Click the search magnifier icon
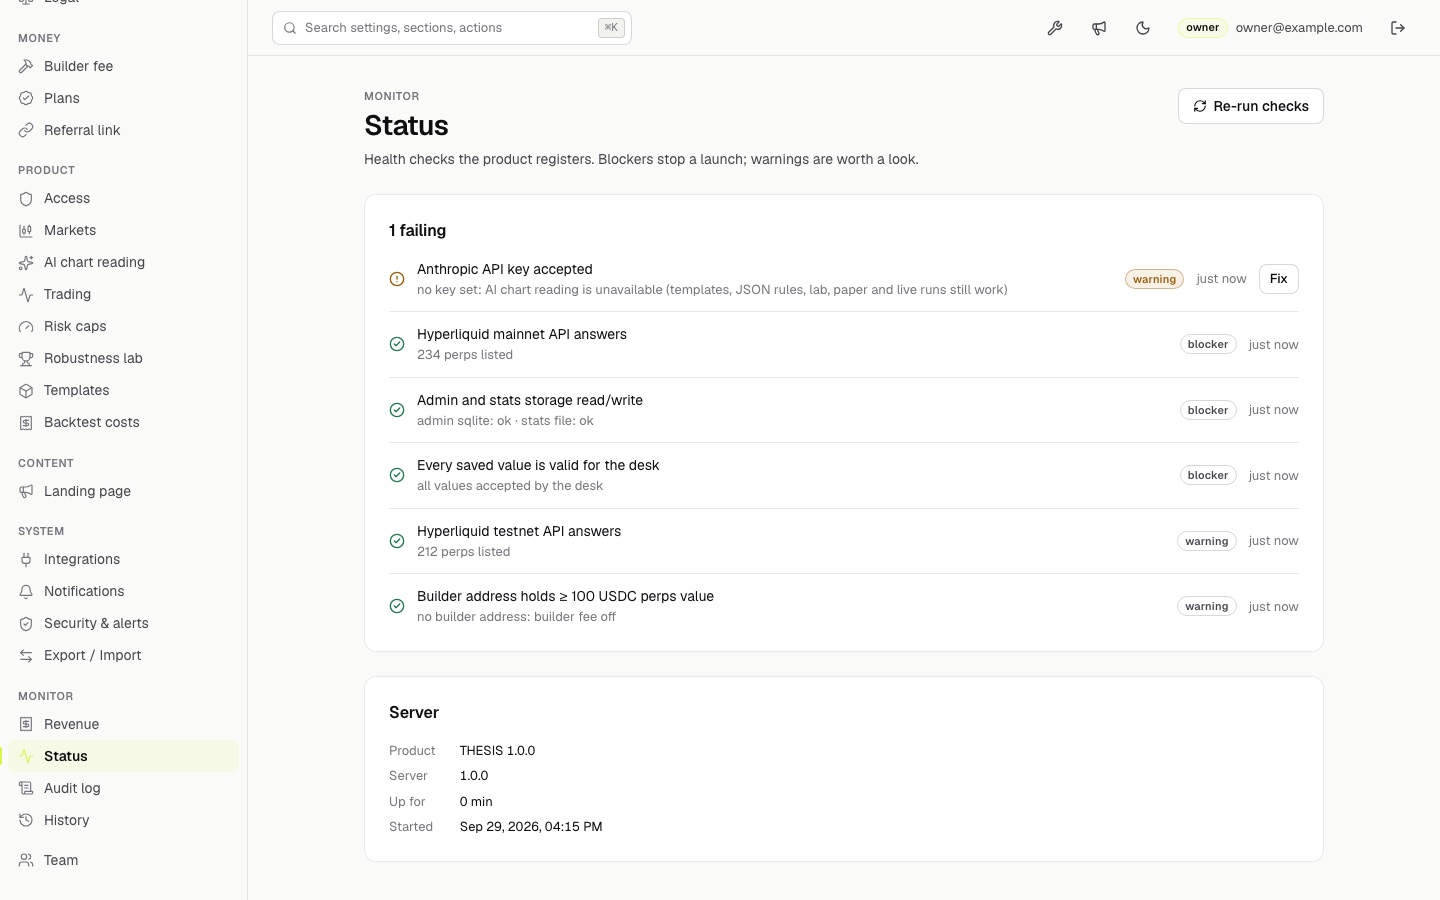 [290, 28]
